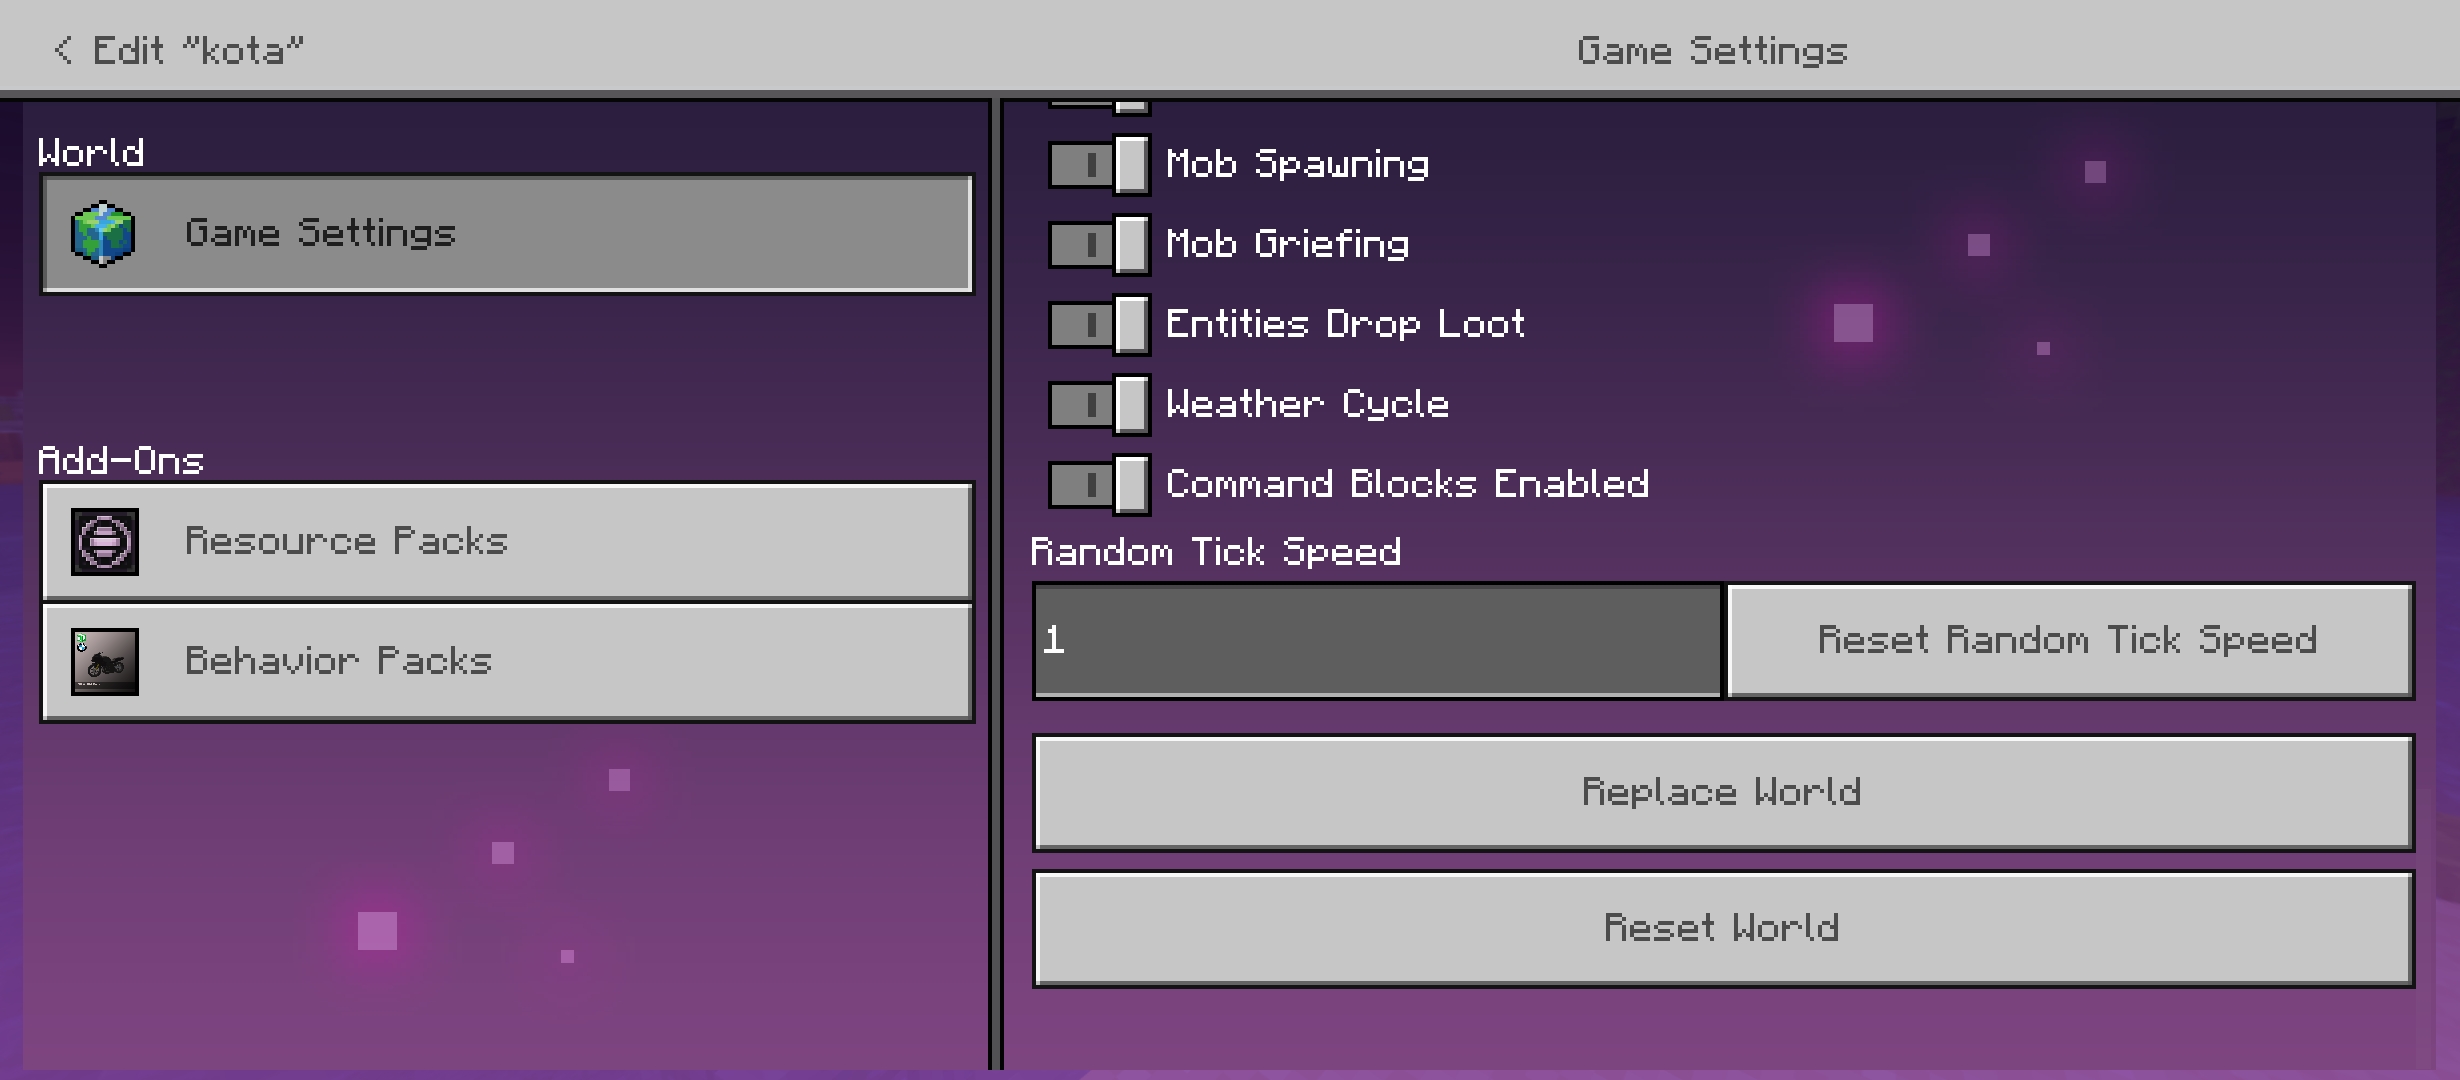Click the Reset Random Tick Speed button
The image size is (2460, 1080).
[x=2070, y=641]
